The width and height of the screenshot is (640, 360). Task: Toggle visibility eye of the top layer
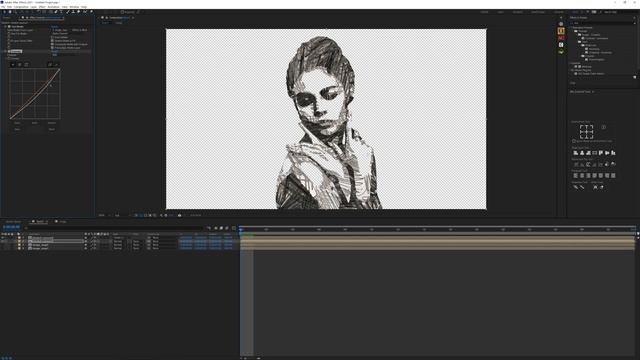point(2,238)
